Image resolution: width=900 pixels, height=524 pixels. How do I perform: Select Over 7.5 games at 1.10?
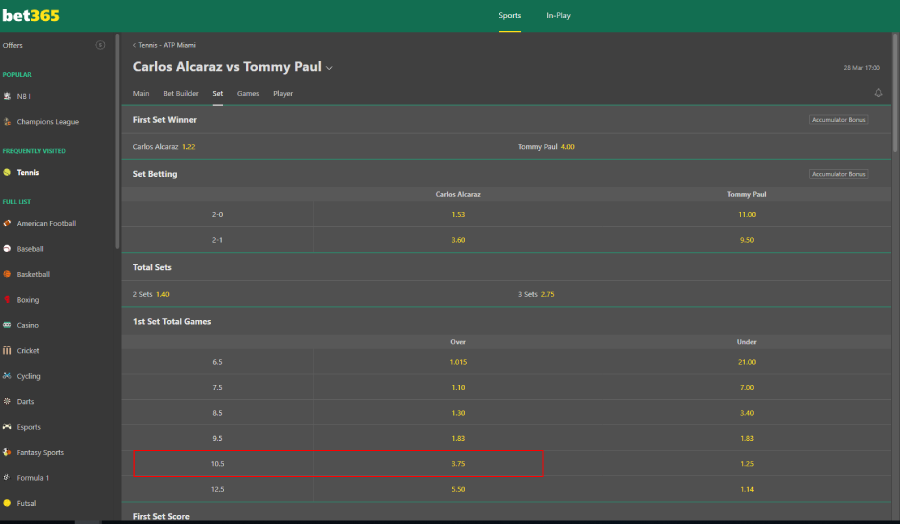pos(458,387)
